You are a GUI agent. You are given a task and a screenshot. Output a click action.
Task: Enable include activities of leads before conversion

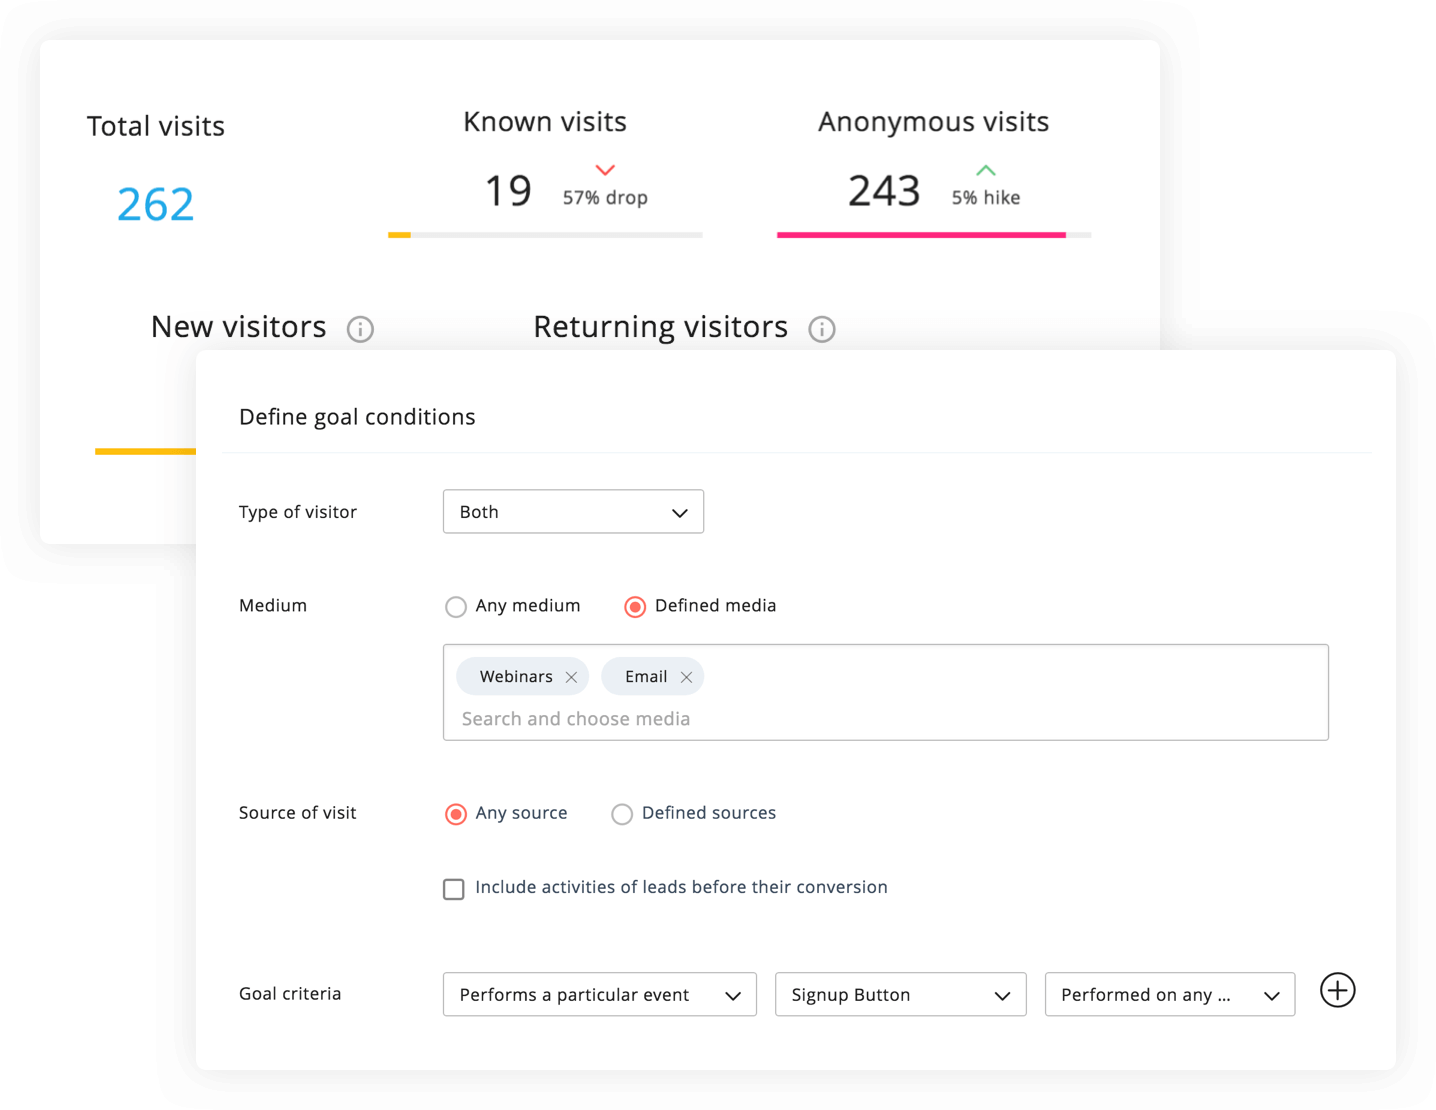click(x=454, y=889)
